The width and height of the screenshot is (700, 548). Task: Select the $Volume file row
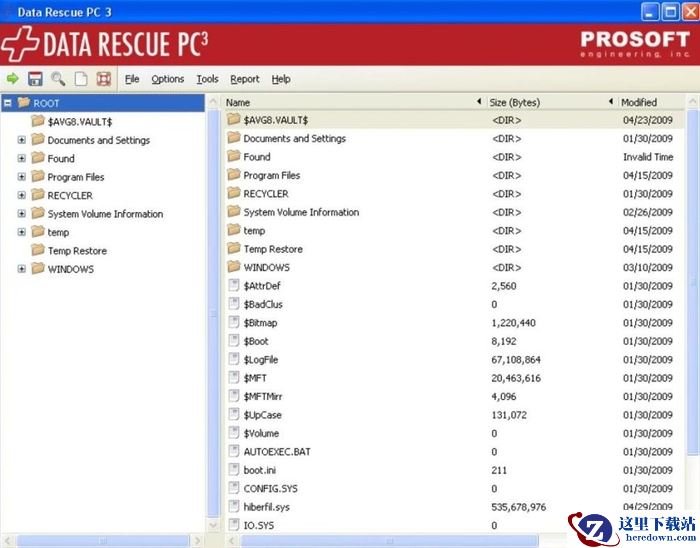pyautogui.click(x=453, y=433)
